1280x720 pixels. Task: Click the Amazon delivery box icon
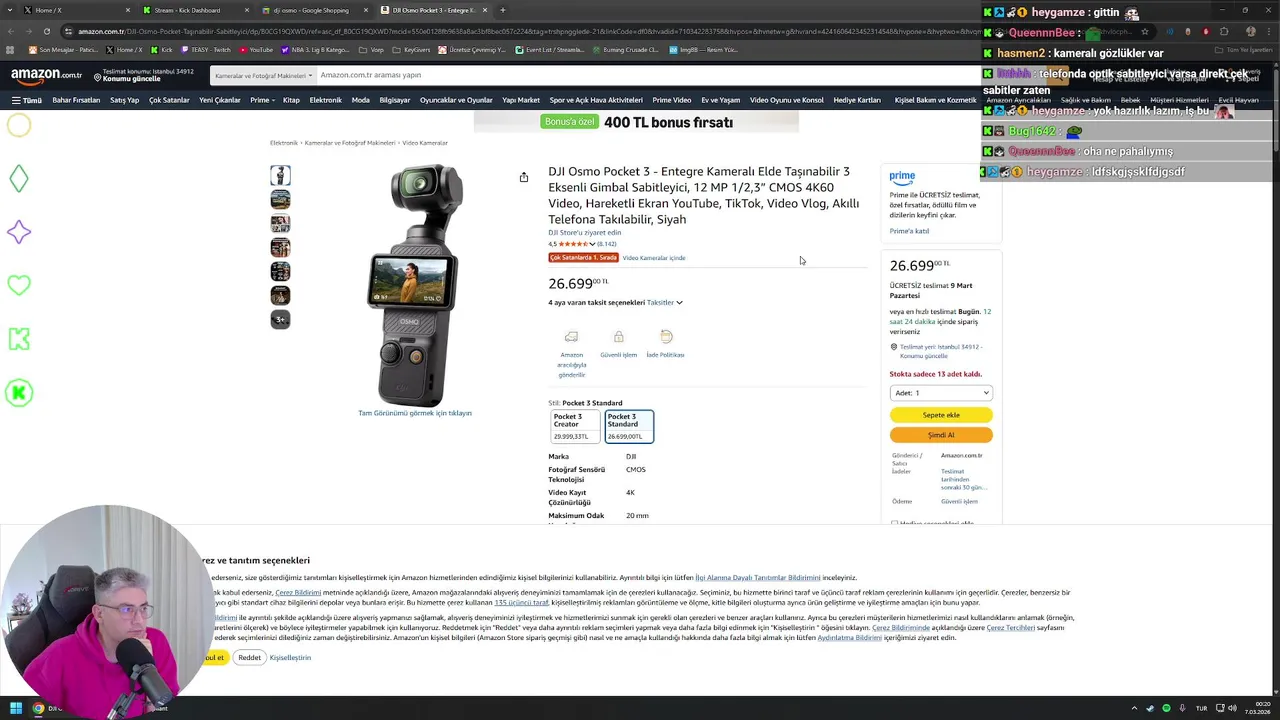coord(571,337)
